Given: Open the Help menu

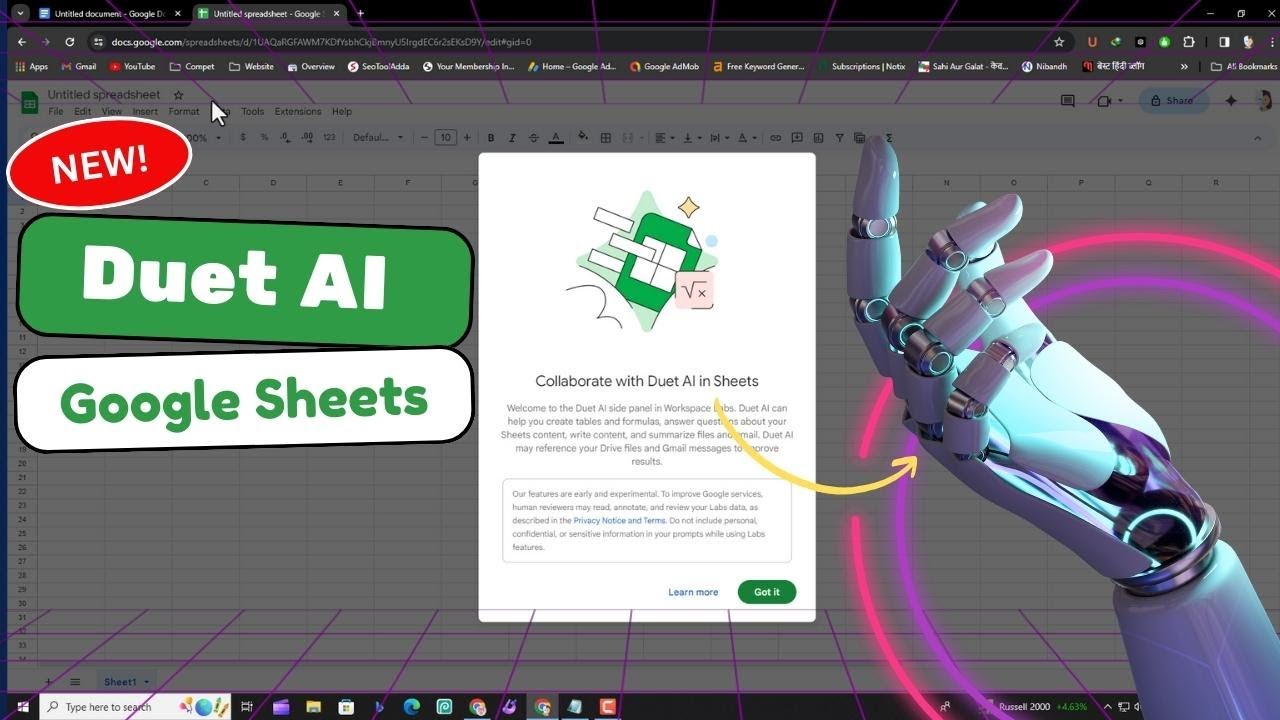Looking at the screenshot, I should tap(342, 112).
